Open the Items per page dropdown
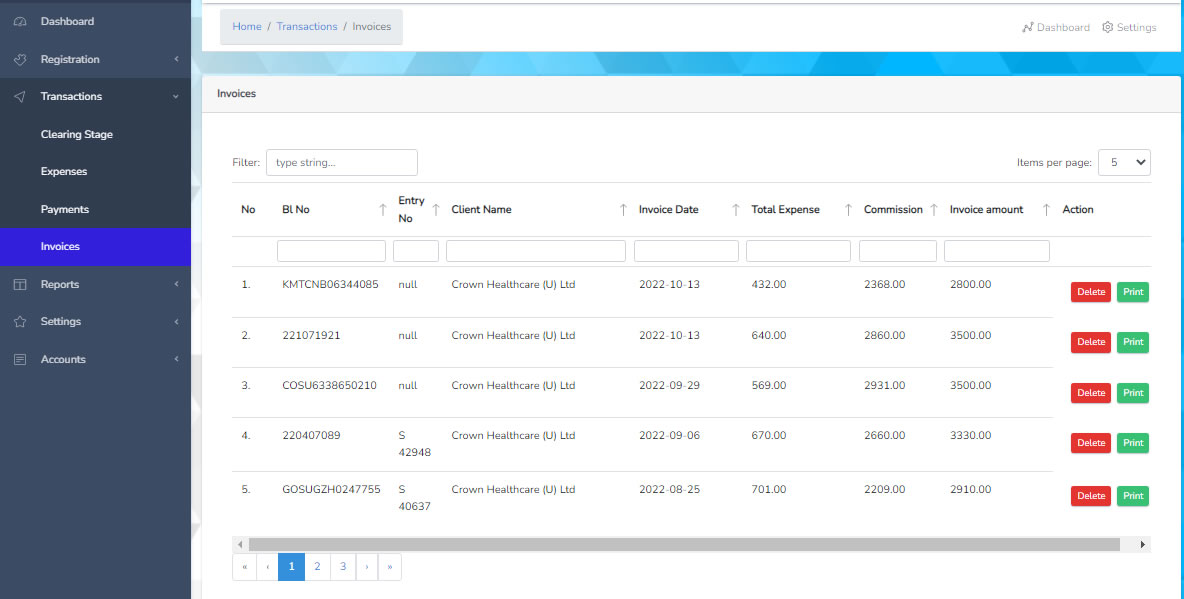 (1124, 162)
